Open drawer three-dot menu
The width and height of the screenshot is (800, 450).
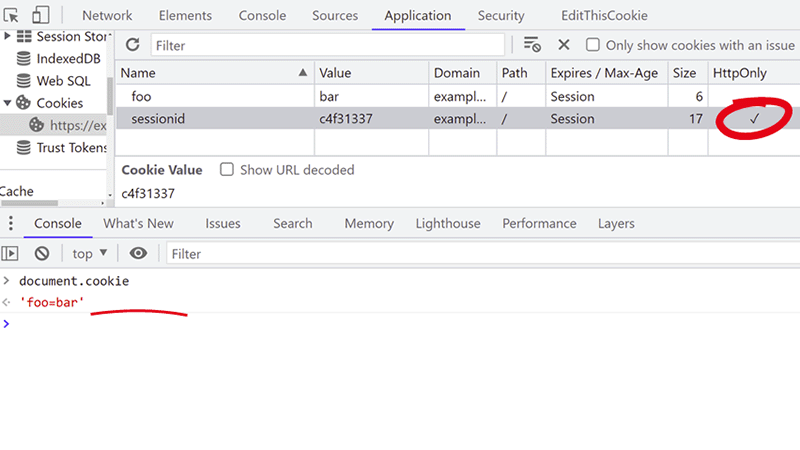coord(11,223)
